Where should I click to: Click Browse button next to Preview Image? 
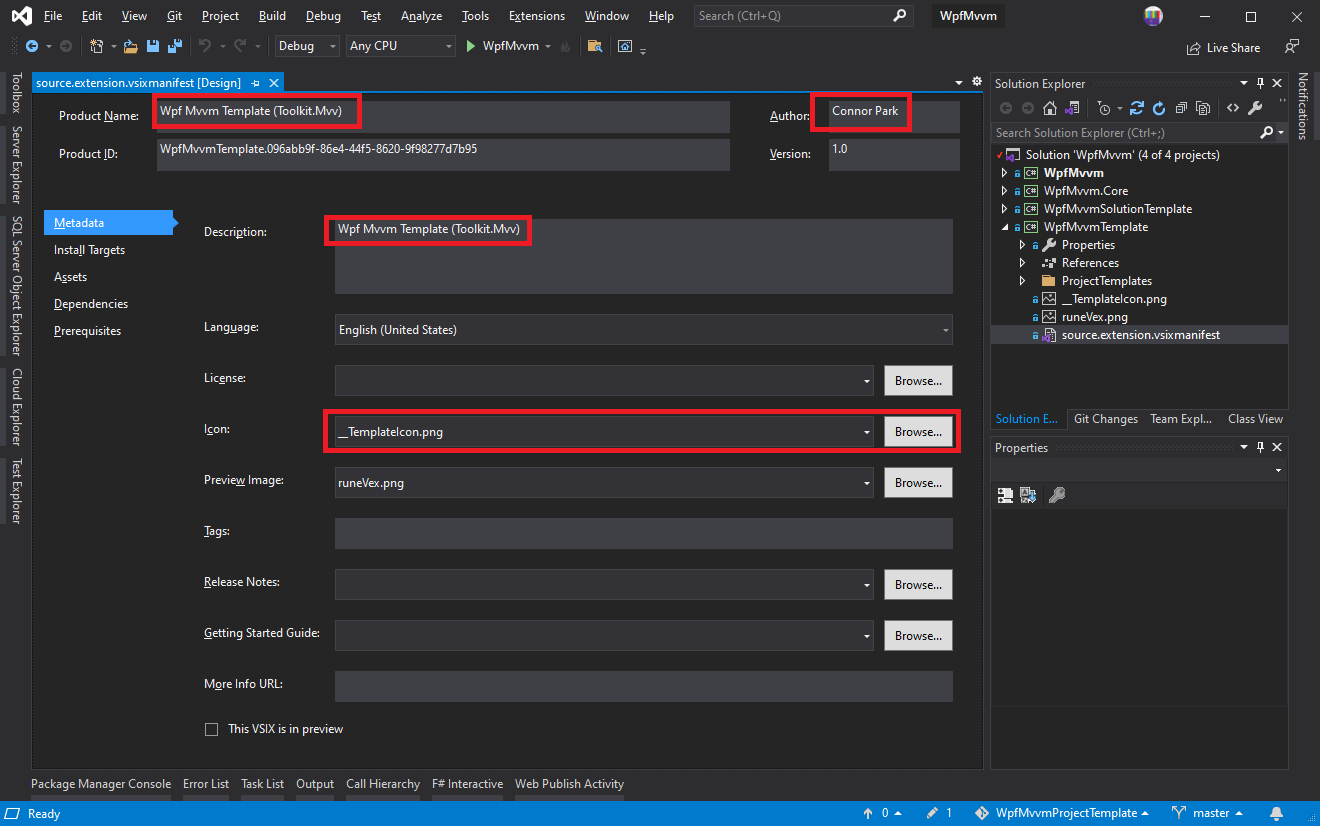(918, 483)
